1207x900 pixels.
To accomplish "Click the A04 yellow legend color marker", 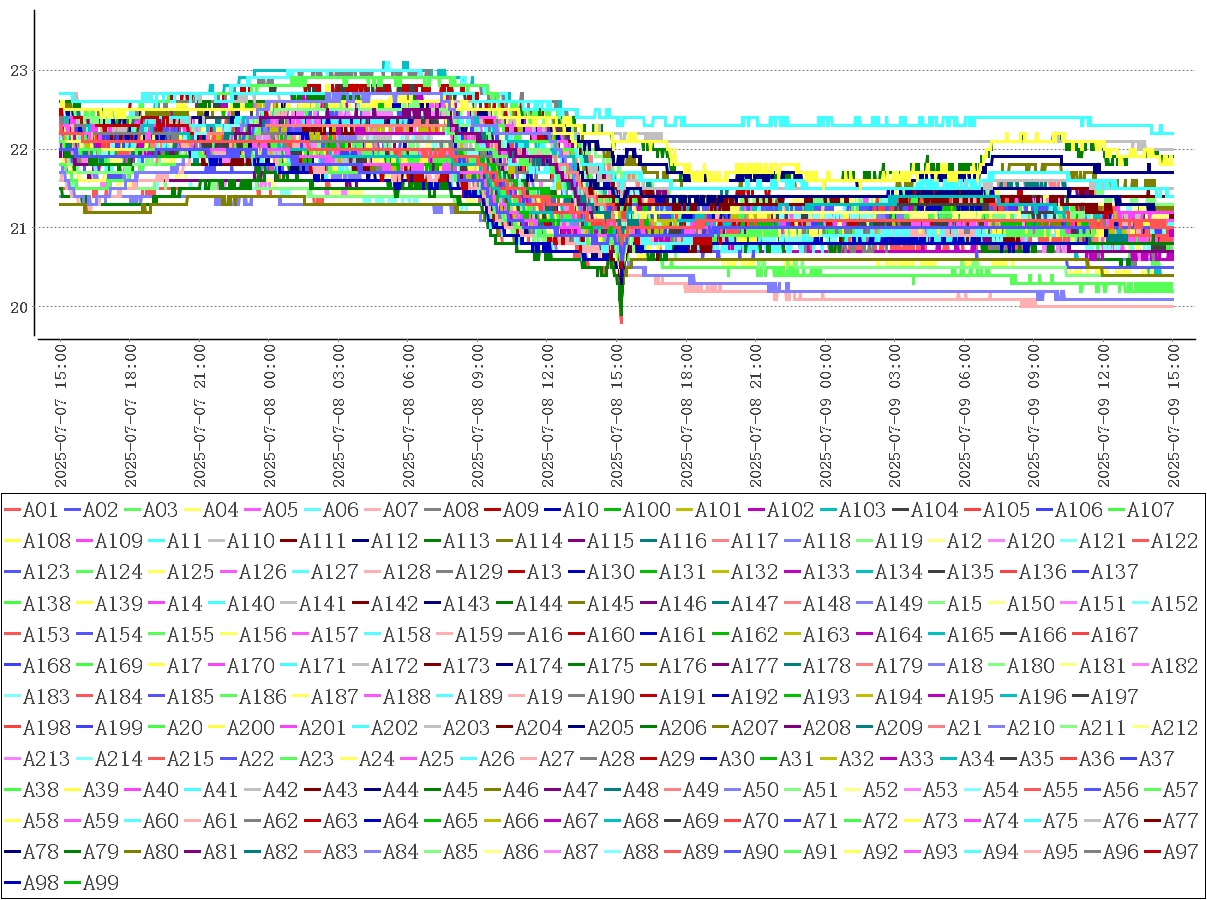I will pyautogui.click(x=193, y=510).
